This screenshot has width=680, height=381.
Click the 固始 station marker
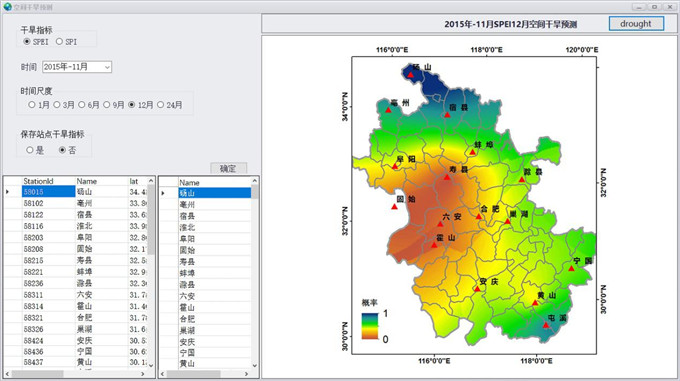394,206
